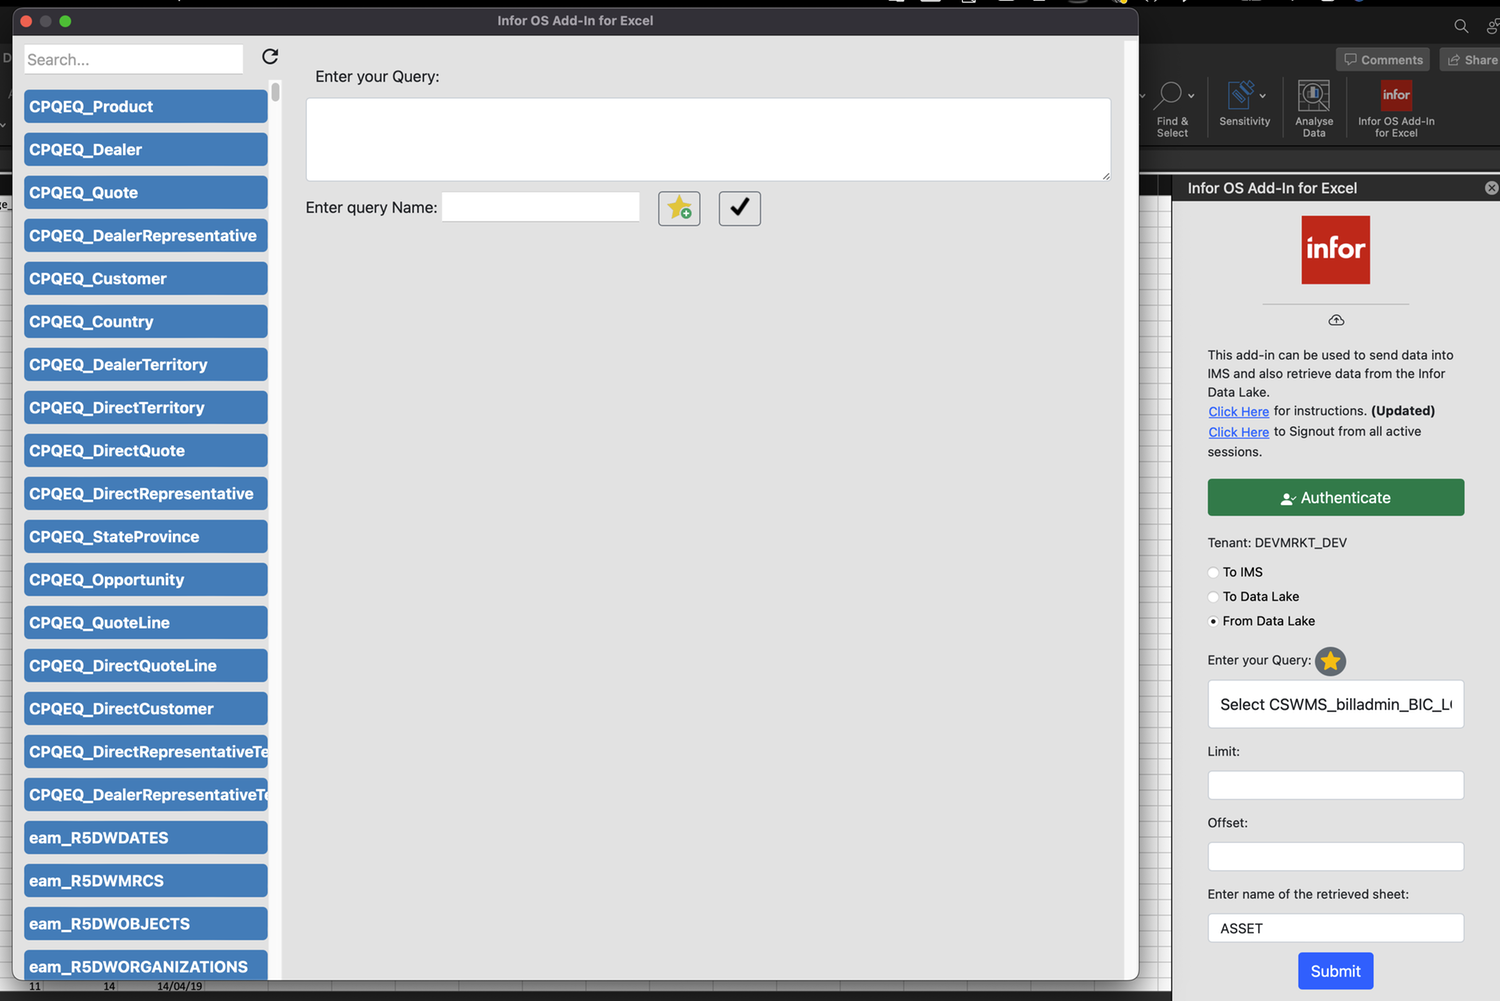Select the CPQEQ_DealerTerritory table
Viewport: 1500px width, 1001px height.
tap(146, 364)
